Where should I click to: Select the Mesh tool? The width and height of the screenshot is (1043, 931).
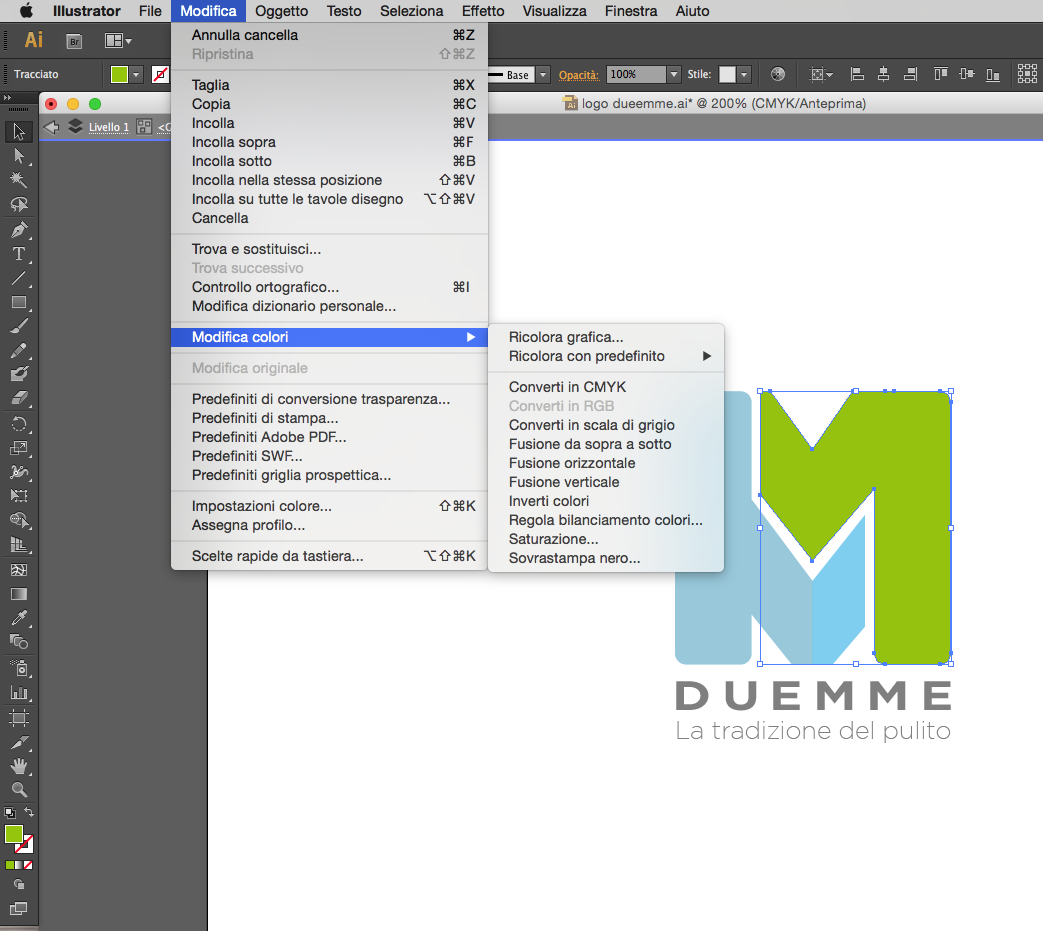tap(19, 570)
